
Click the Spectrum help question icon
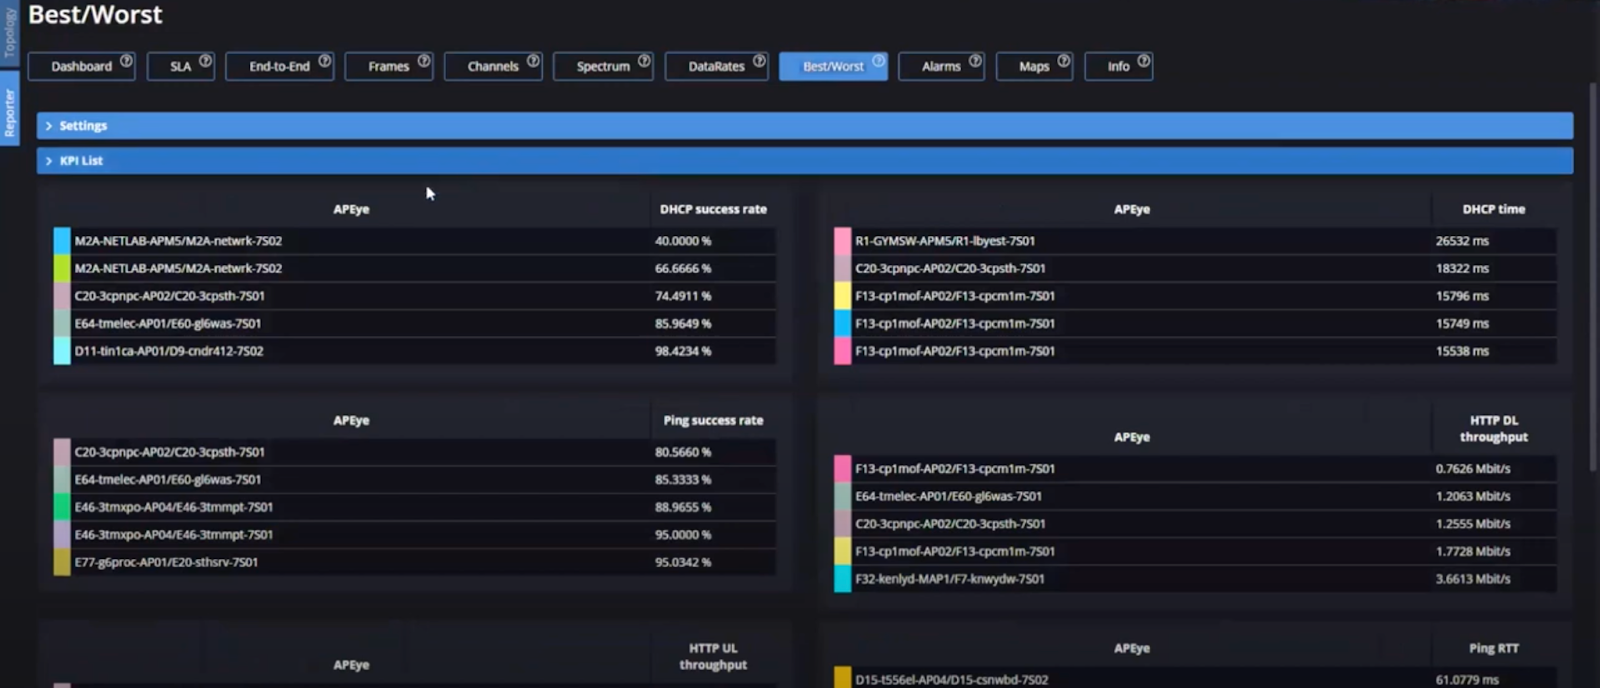tap(644, 61)
